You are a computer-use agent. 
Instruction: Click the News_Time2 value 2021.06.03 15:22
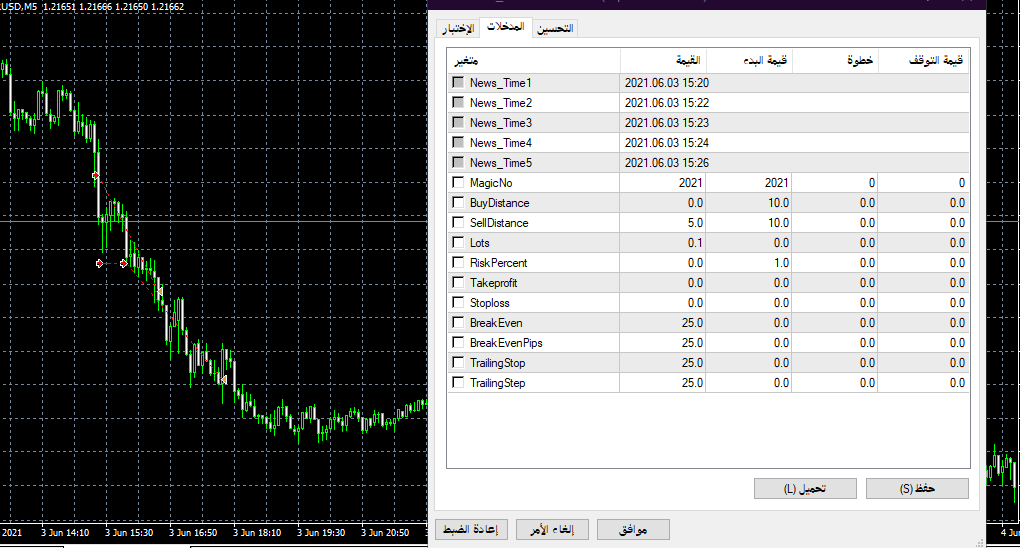[x=663, y=103]
